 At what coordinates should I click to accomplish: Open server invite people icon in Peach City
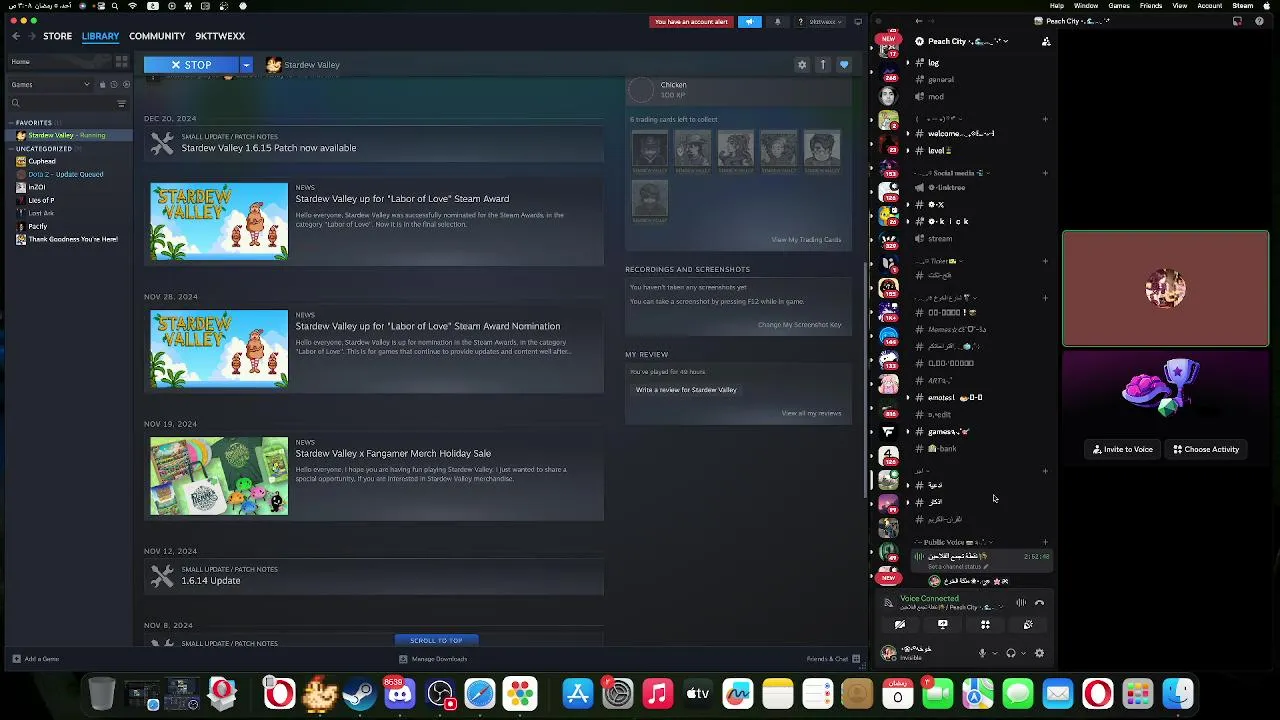coord(1046,41)
